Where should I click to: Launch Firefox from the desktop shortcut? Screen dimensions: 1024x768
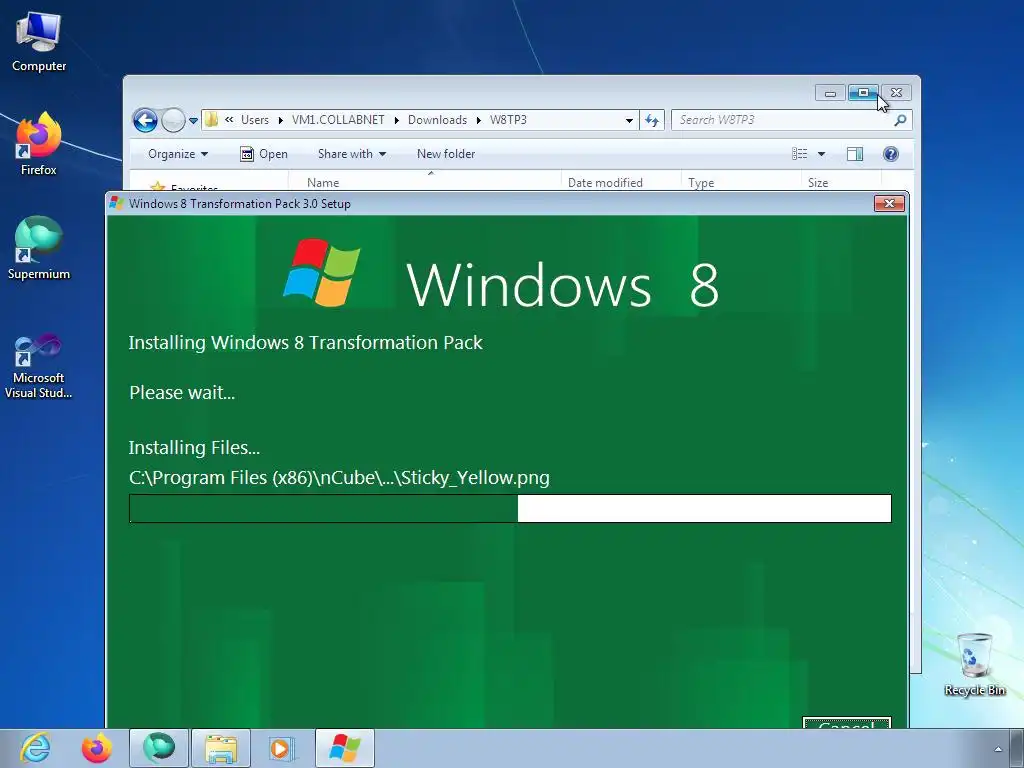click(x=39, y=144)
